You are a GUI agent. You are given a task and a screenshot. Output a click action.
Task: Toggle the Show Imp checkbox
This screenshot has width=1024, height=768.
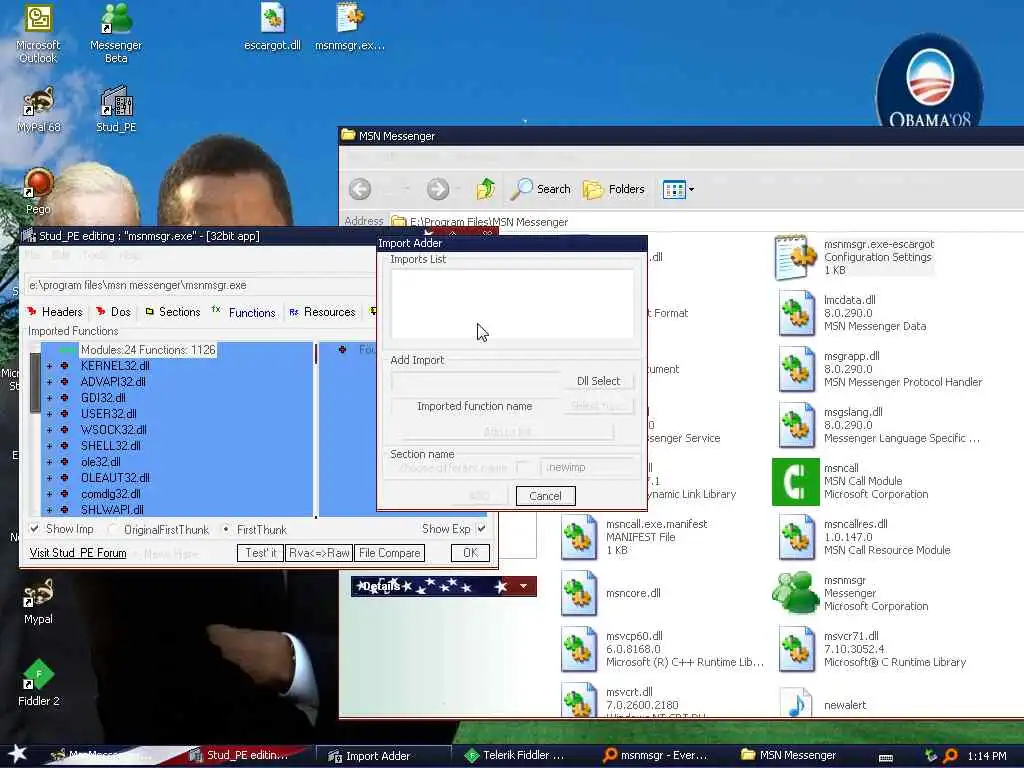(x=34, y=528)
